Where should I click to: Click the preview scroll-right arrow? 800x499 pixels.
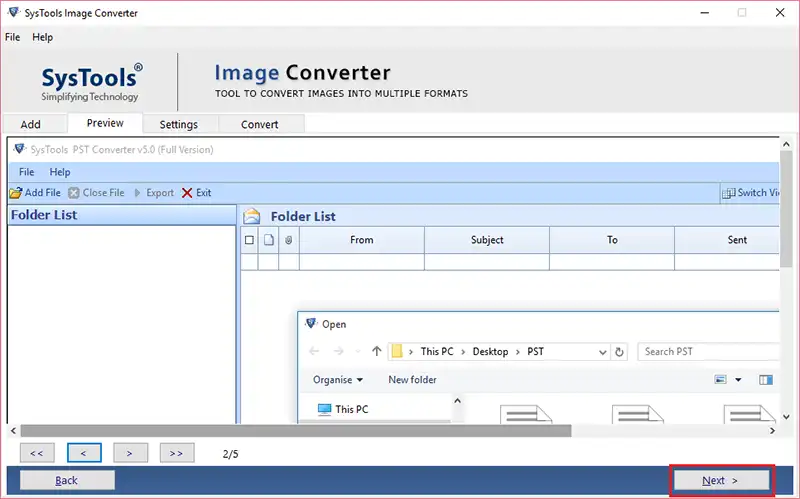click(772, 431)
